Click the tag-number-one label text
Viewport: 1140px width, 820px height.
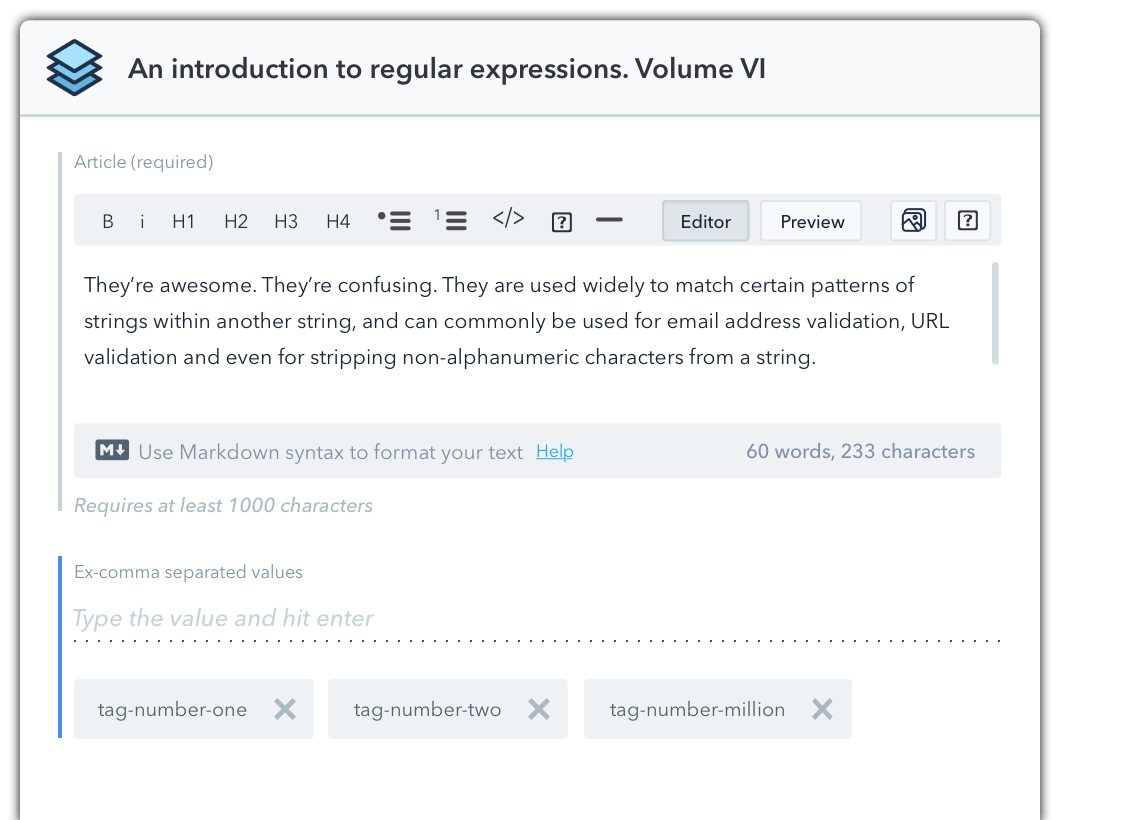pyautogui.click(x=172, y=710)
